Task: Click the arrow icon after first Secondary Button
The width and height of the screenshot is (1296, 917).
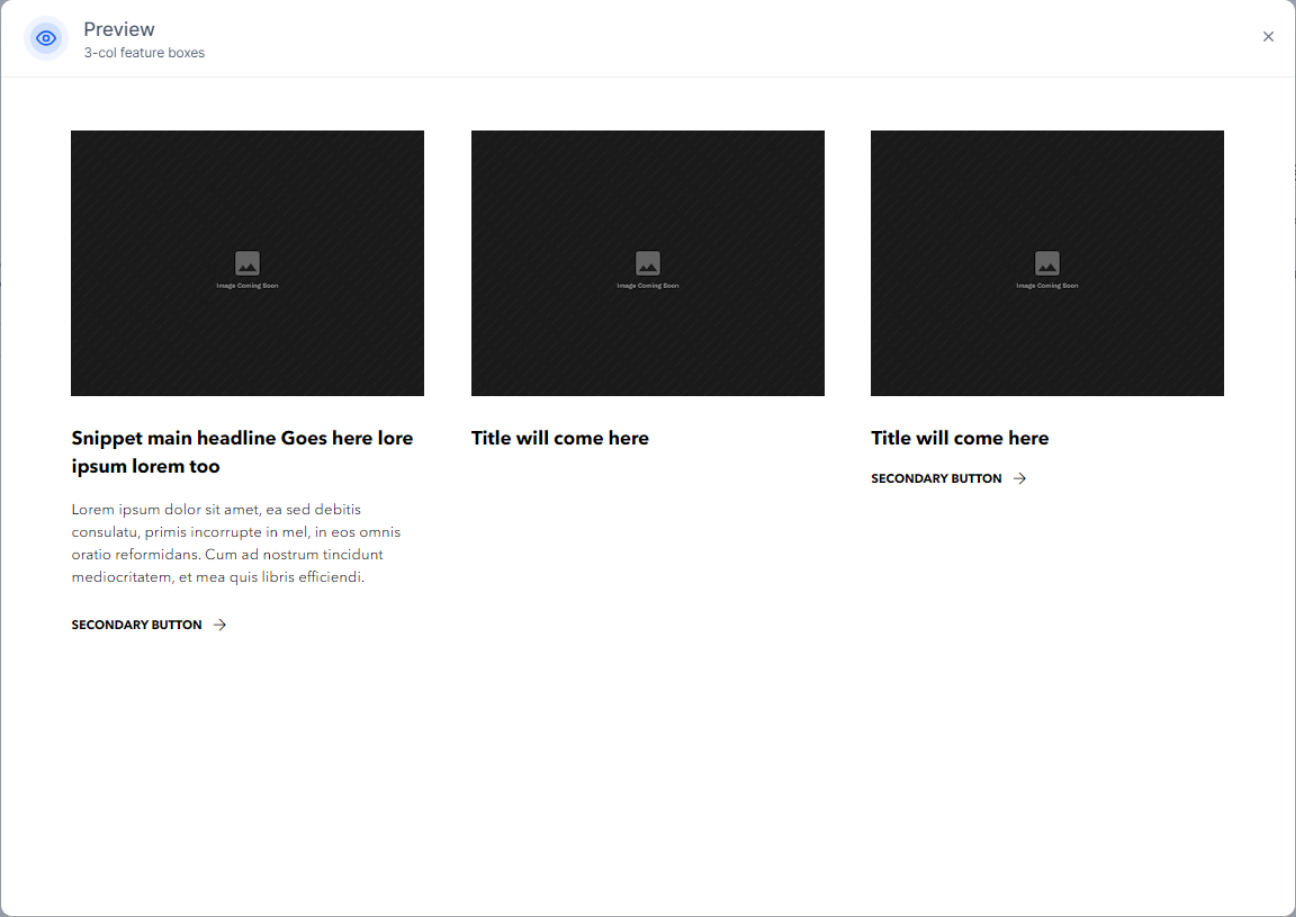Action: tap(220, 625)
